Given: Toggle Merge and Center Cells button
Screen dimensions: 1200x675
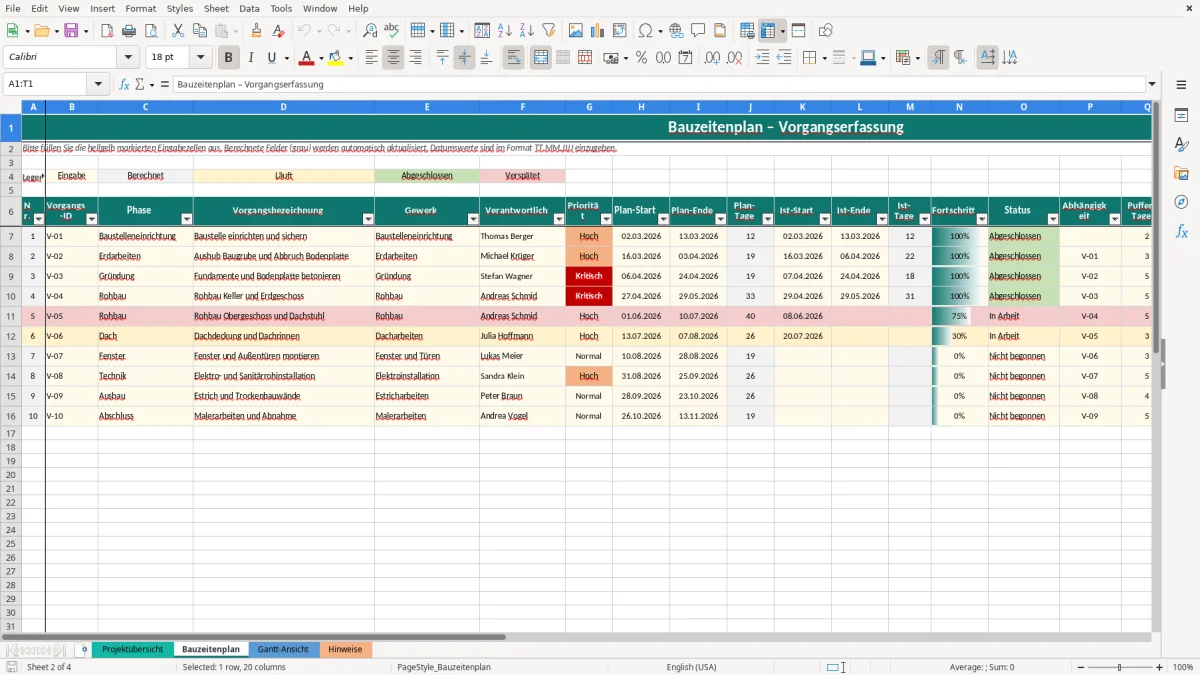Looking at the screenshot, I should pos(541,58).
